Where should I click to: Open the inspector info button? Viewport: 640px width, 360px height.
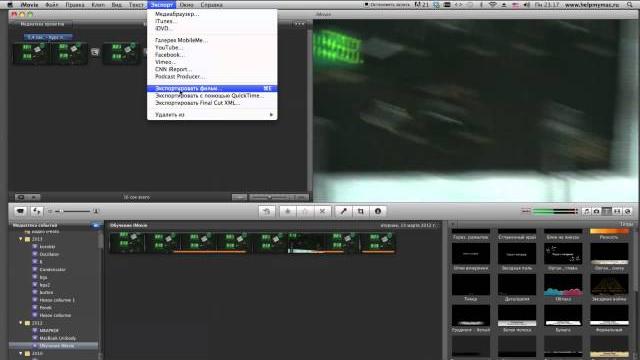(x=378, y=211)
